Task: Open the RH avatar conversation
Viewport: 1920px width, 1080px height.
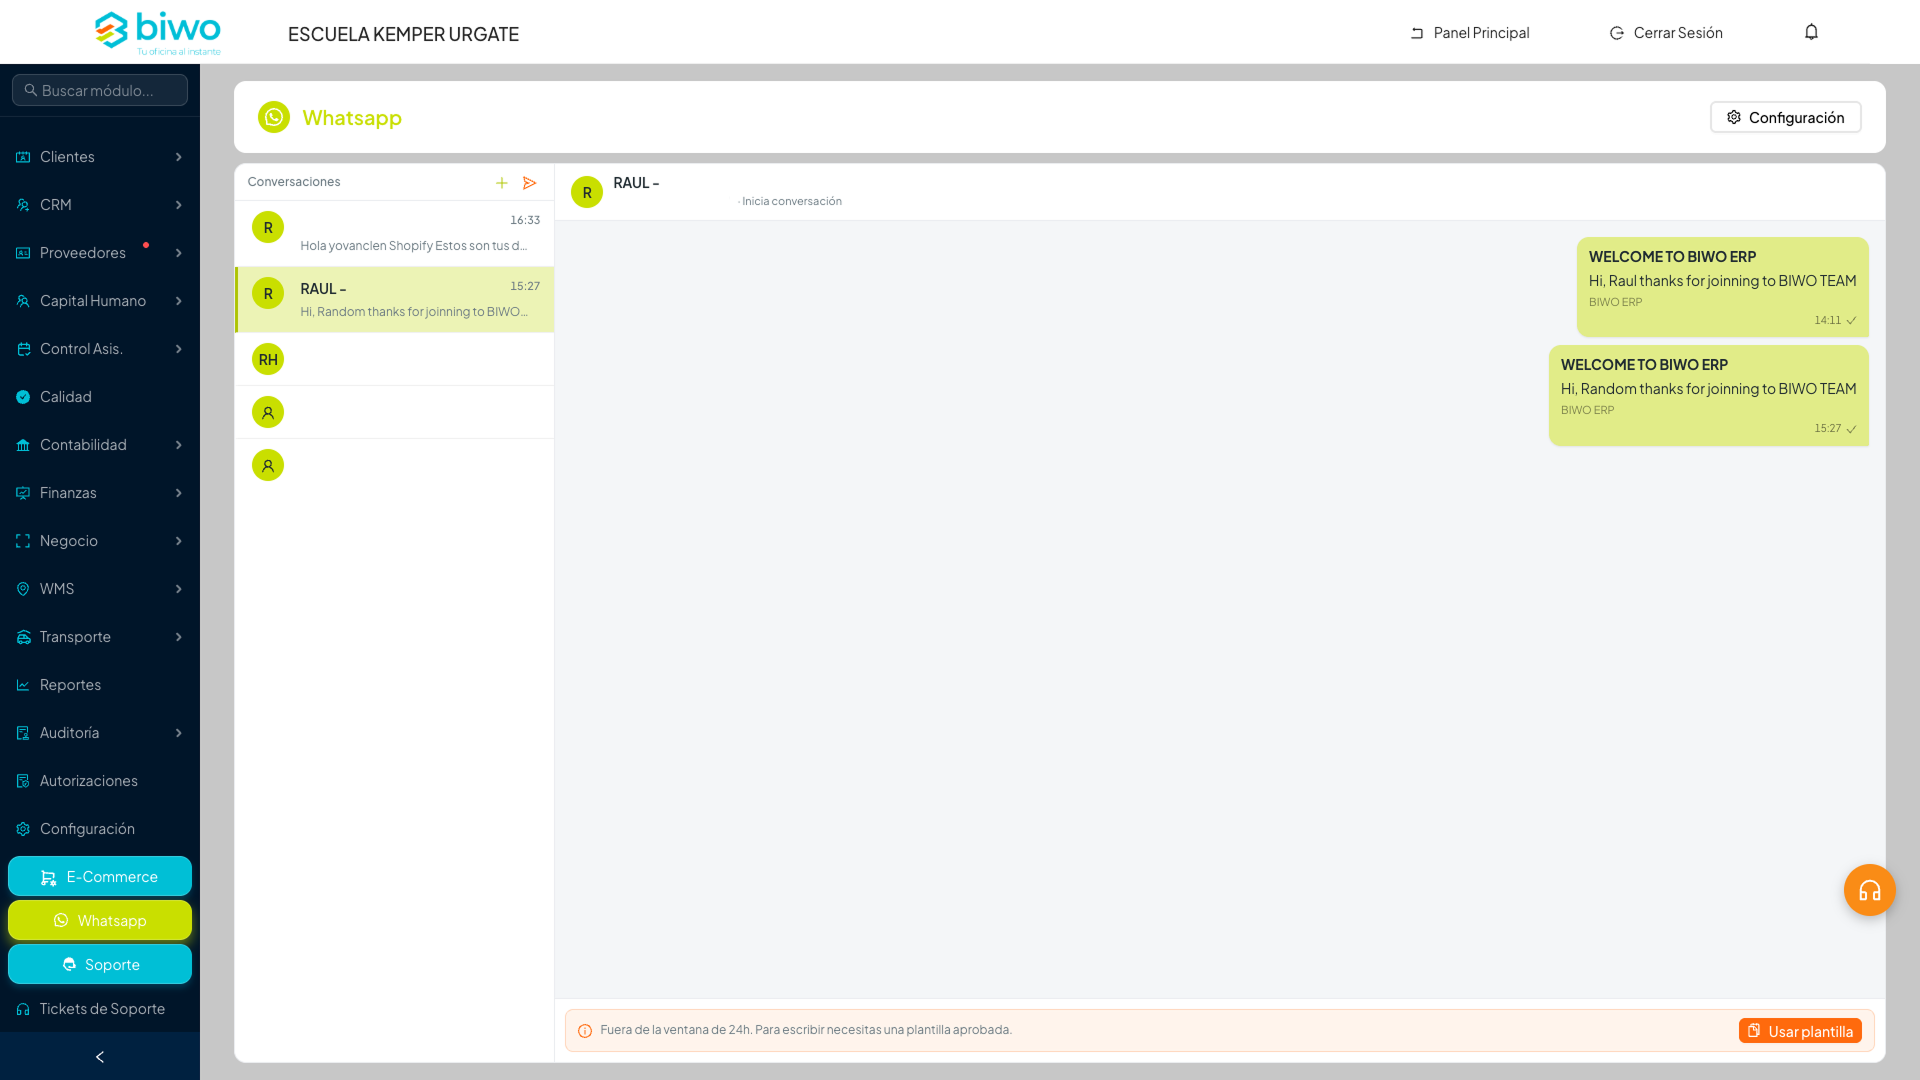Action: (x=394, y=359)
